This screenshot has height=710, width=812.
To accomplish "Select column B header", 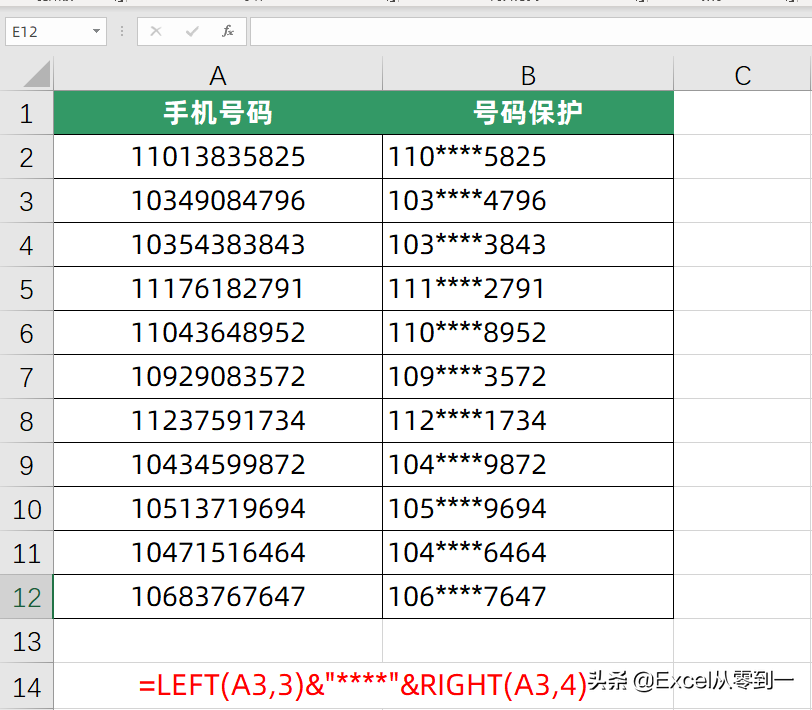I will pos(528,75).
